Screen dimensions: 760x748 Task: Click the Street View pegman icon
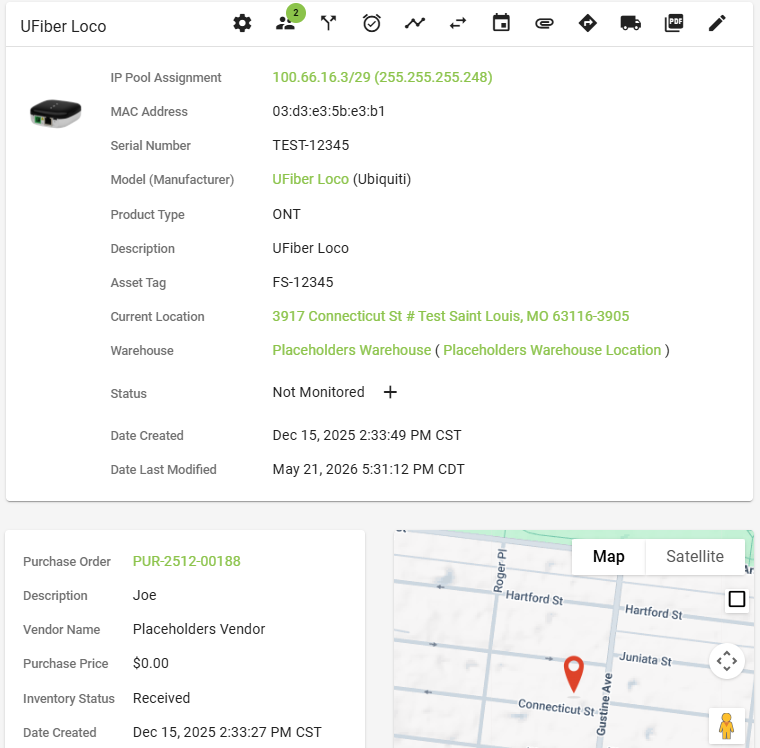pyautogui.click(x=727, y=726)
